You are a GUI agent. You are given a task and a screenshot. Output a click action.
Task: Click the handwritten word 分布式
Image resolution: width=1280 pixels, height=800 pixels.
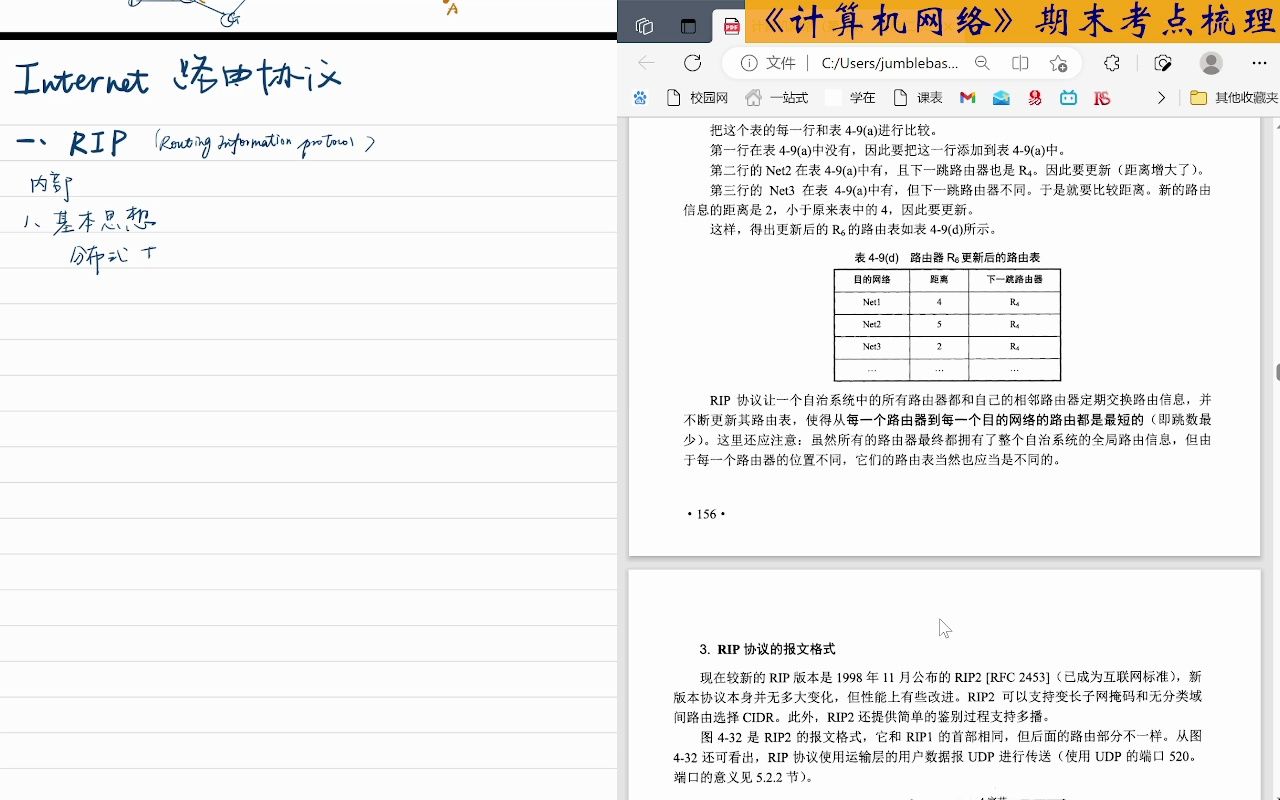(98, 257)
